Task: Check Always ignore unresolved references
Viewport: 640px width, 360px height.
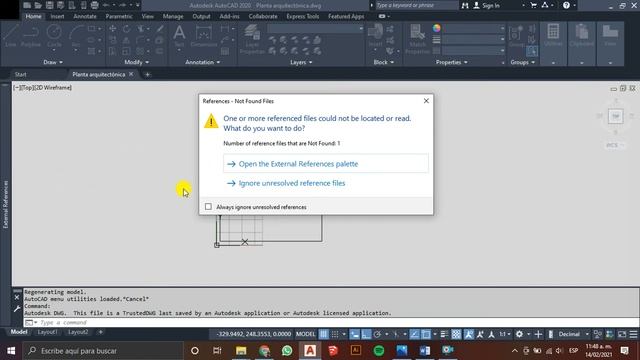Action: (x=208, y=207)
